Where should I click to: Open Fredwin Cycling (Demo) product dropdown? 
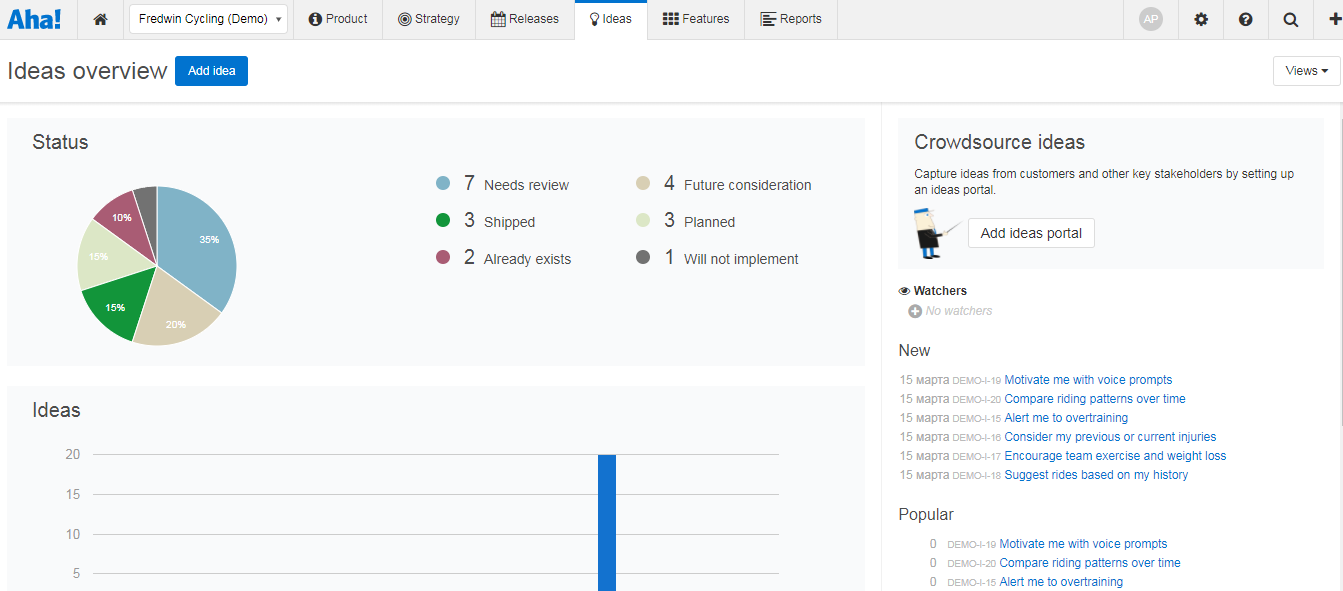point(208,19)
